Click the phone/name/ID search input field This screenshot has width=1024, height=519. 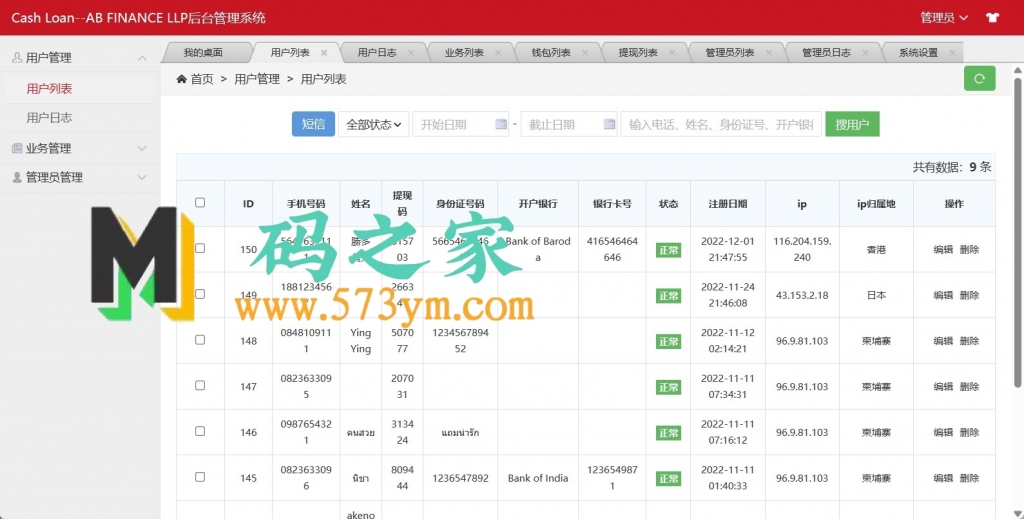pos(721,124)
